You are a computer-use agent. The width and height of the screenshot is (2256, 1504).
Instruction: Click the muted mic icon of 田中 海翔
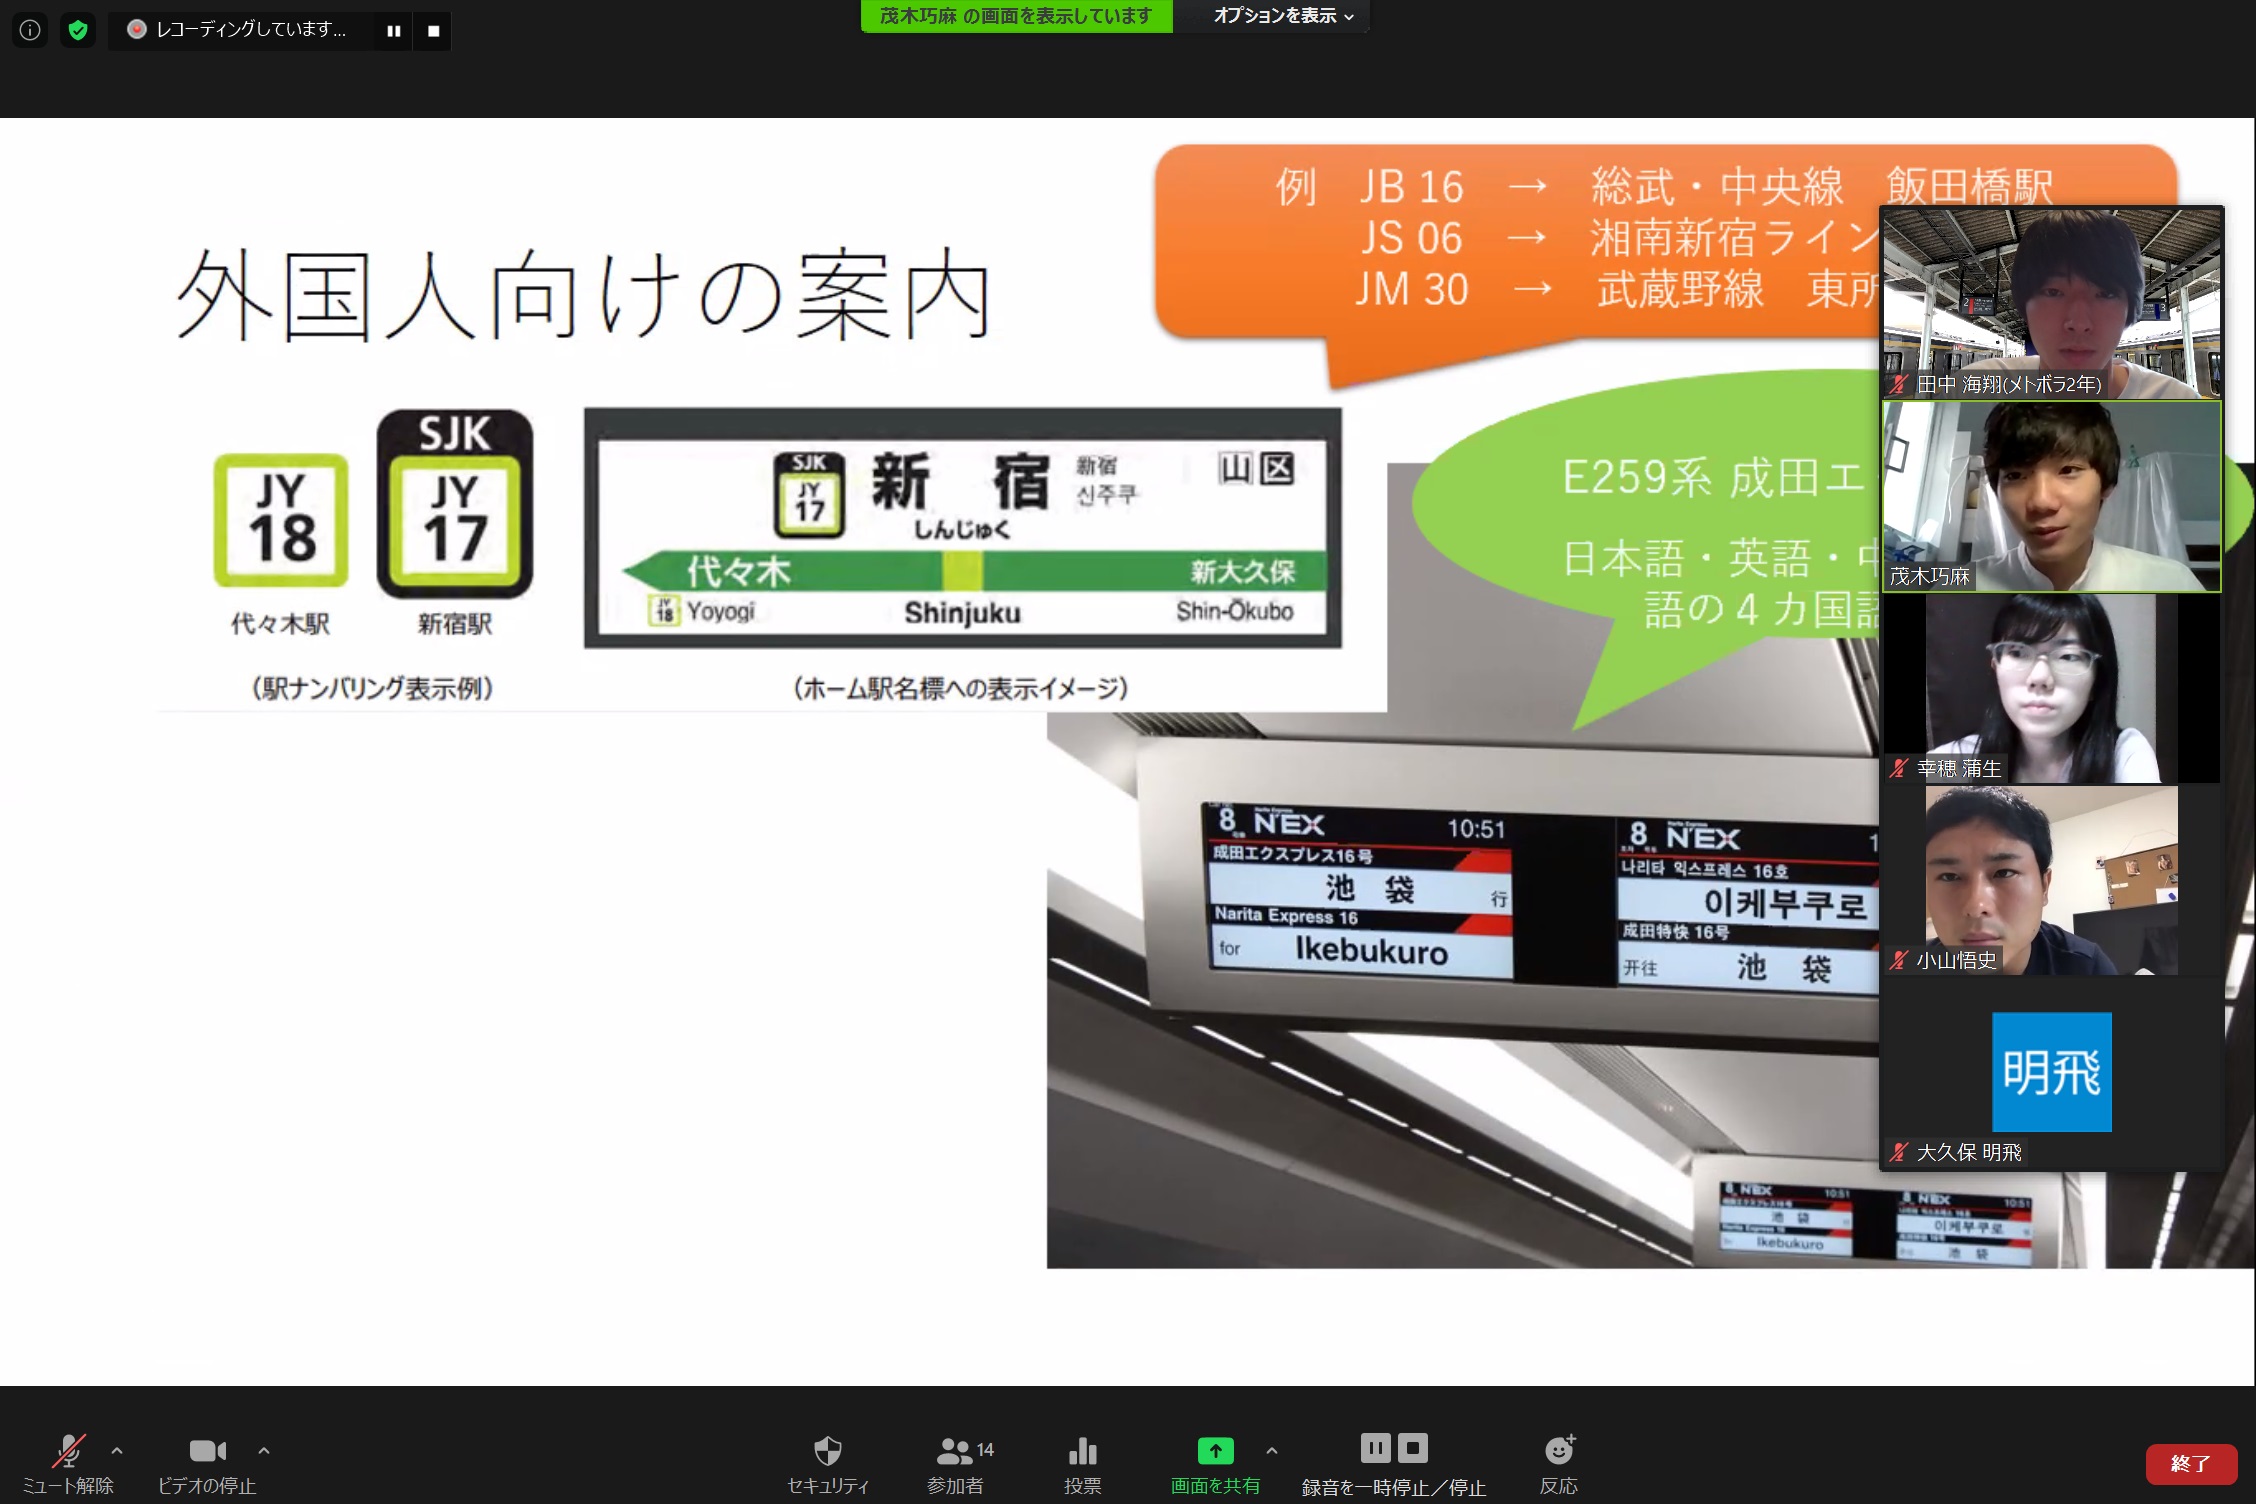1898,384
